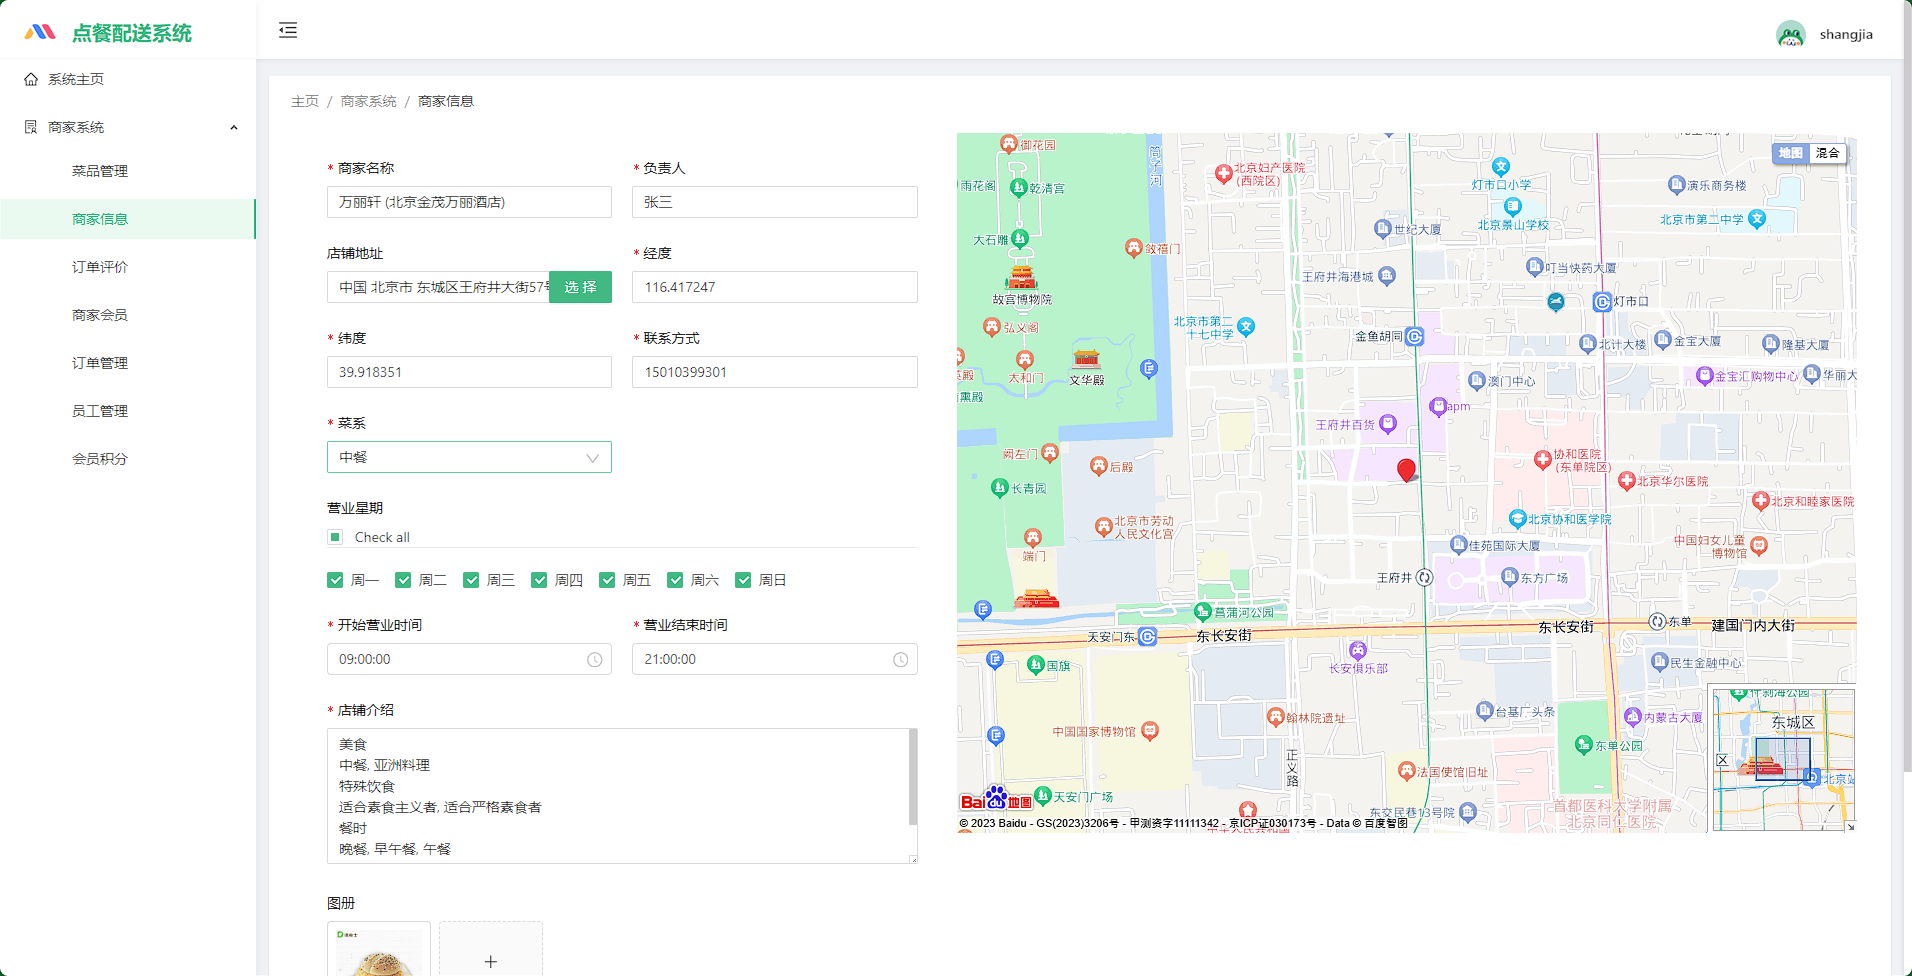Click the clock icon in 营业结束时间

pos(900,660)
